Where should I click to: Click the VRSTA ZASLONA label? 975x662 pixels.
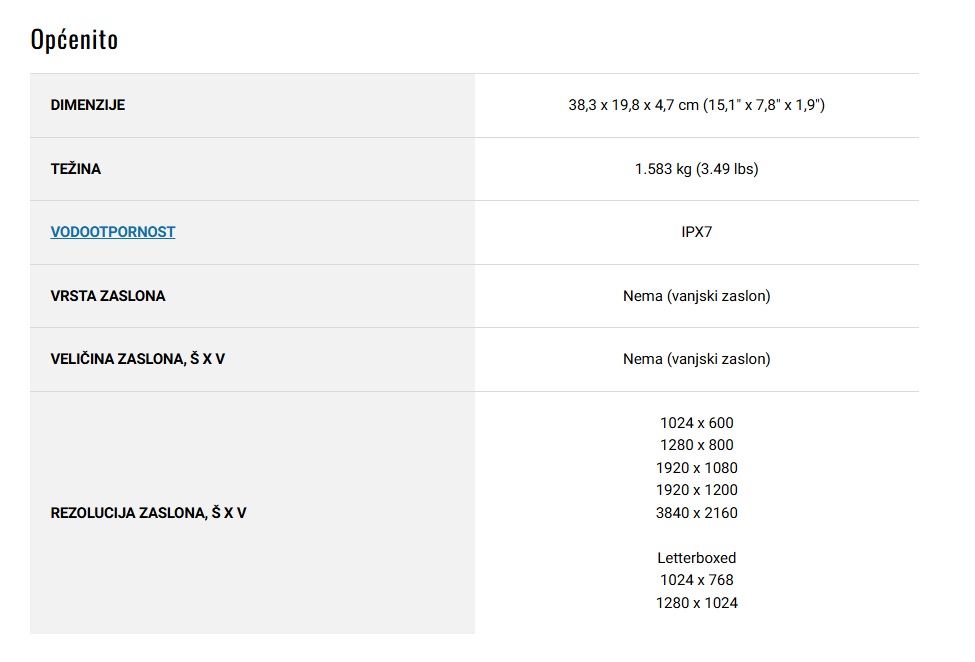(108, 296)
